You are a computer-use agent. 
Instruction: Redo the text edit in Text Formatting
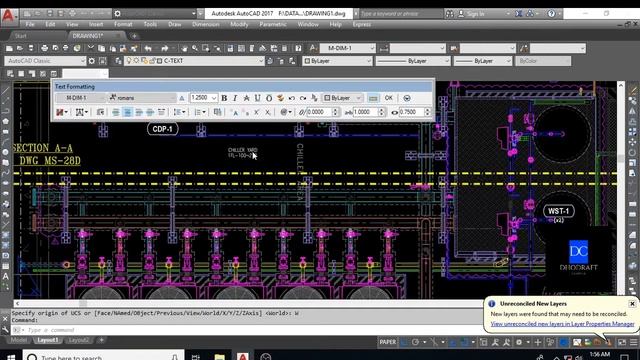click(303, 98)
